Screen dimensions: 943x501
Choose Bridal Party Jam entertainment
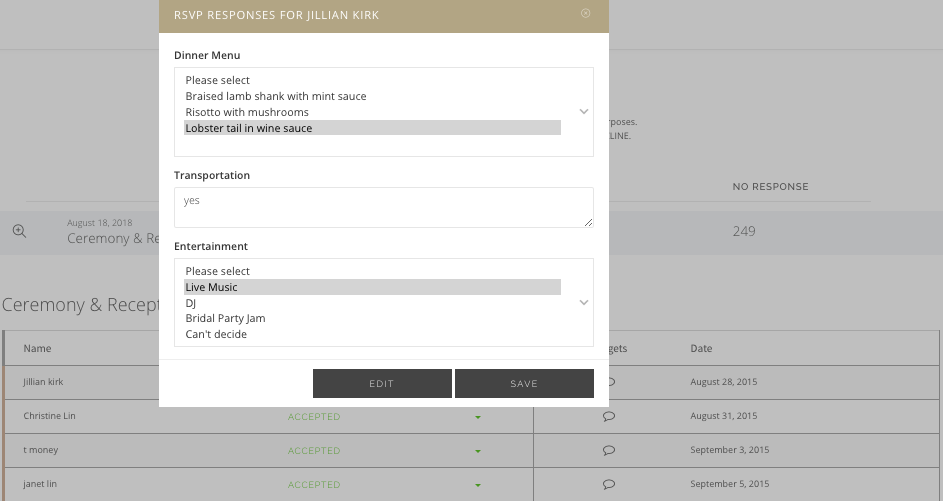click(225, 318)
